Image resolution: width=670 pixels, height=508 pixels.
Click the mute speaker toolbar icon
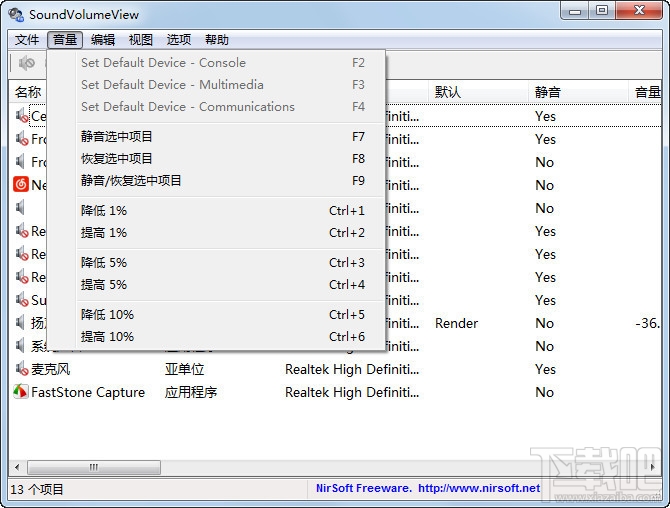(x=26, y=63)
